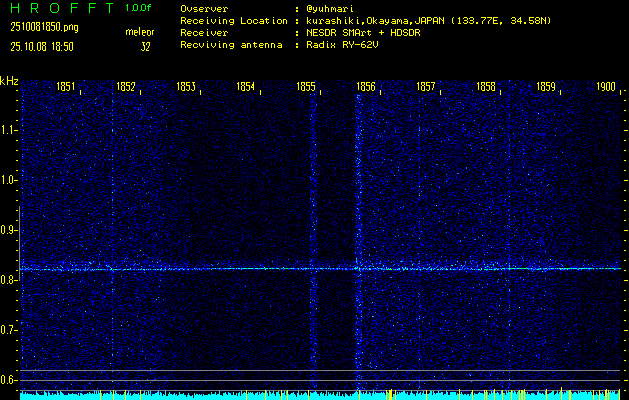Click the 1900 time marker
Image resolution: width=629 pixels, height=400 pixels.
606,87
